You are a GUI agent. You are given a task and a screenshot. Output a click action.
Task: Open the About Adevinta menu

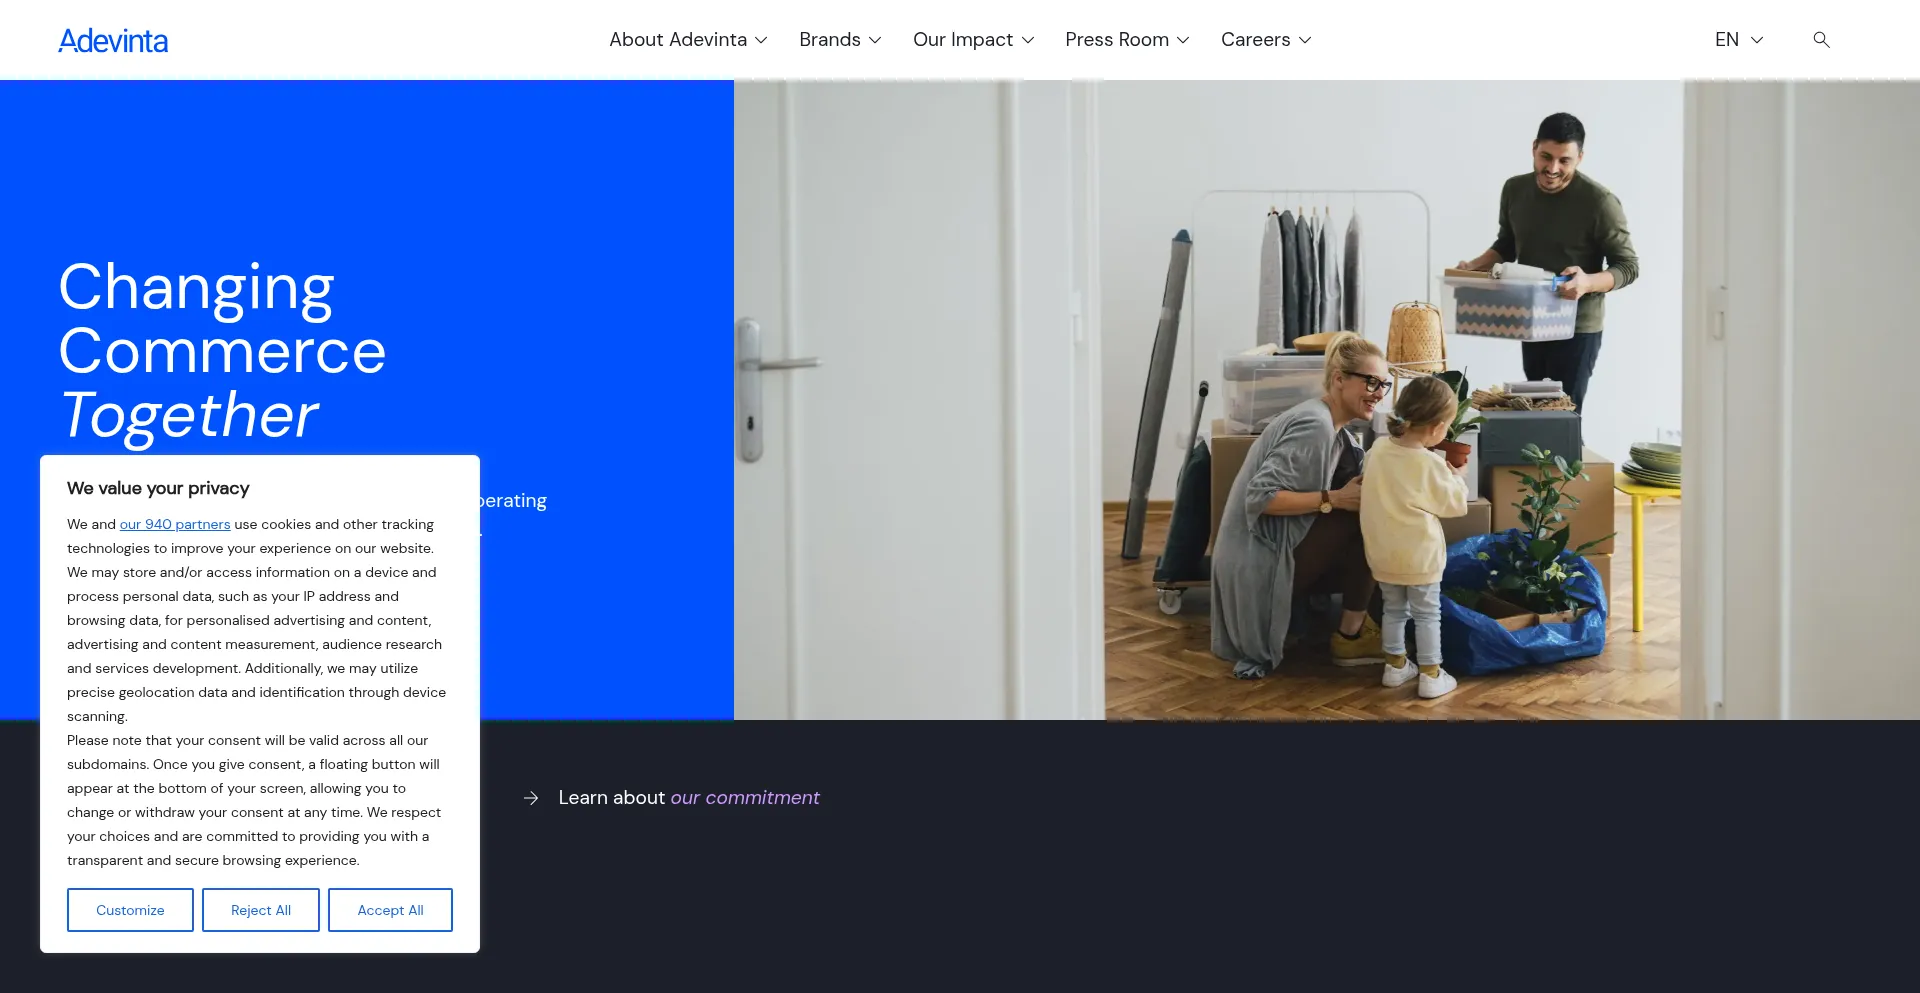(x=677, y=40)
